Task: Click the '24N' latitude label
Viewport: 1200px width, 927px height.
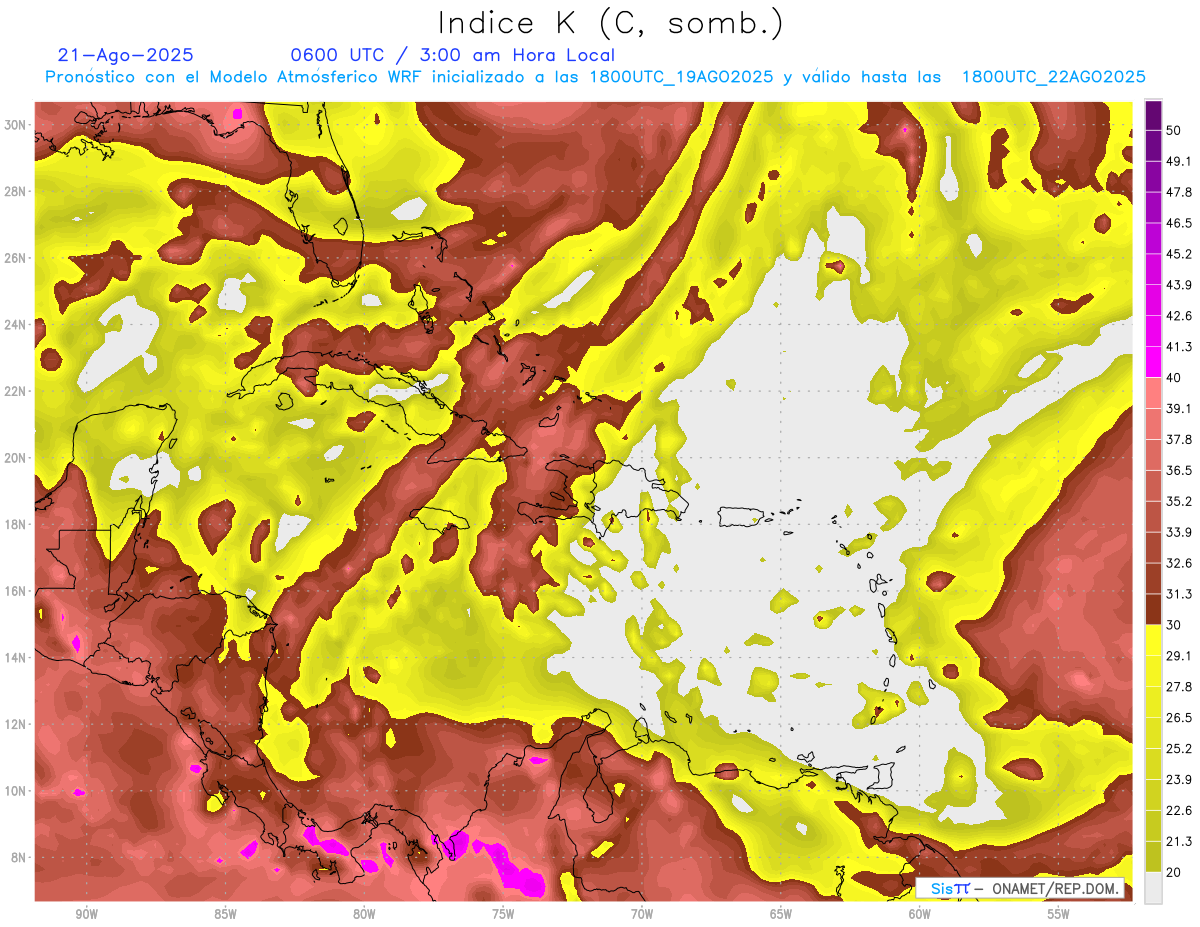Action: coord(16,324)
